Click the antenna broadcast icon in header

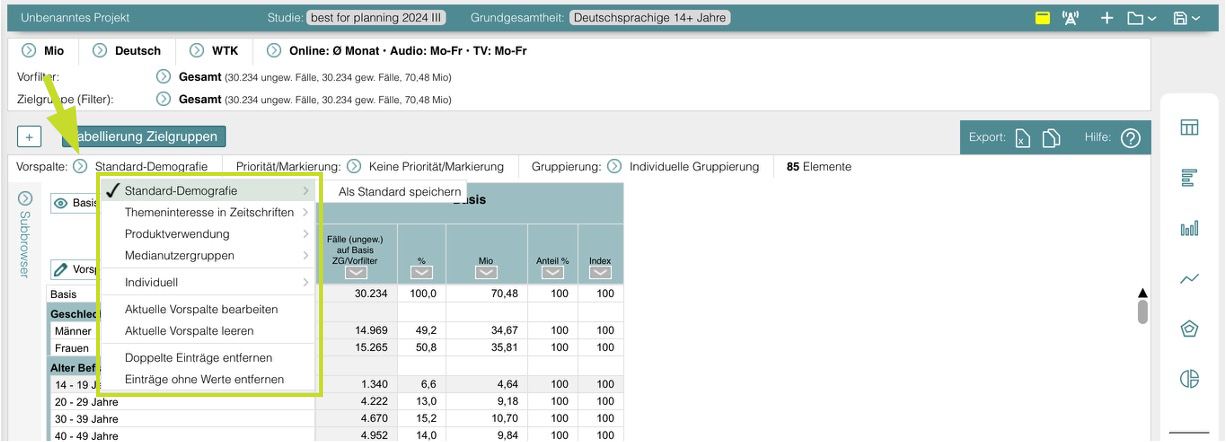tap(1071, 18)
